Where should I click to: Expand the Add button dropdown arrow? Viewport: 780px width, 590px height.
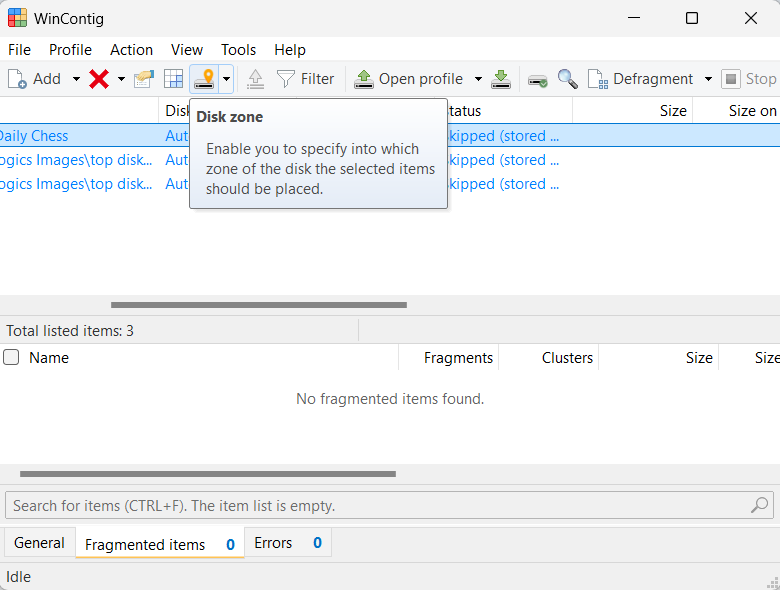(x=76, y=79)
